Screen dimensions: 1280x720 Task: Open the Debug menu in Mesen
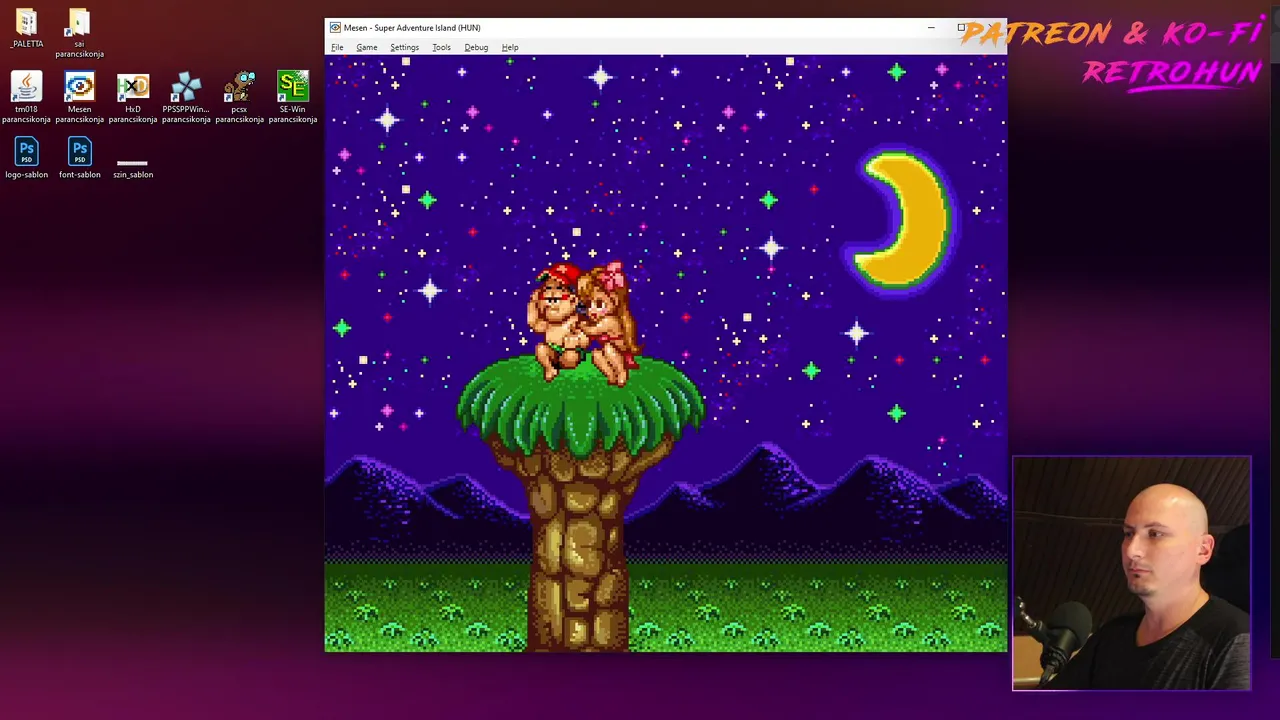[x=476, y=47]
